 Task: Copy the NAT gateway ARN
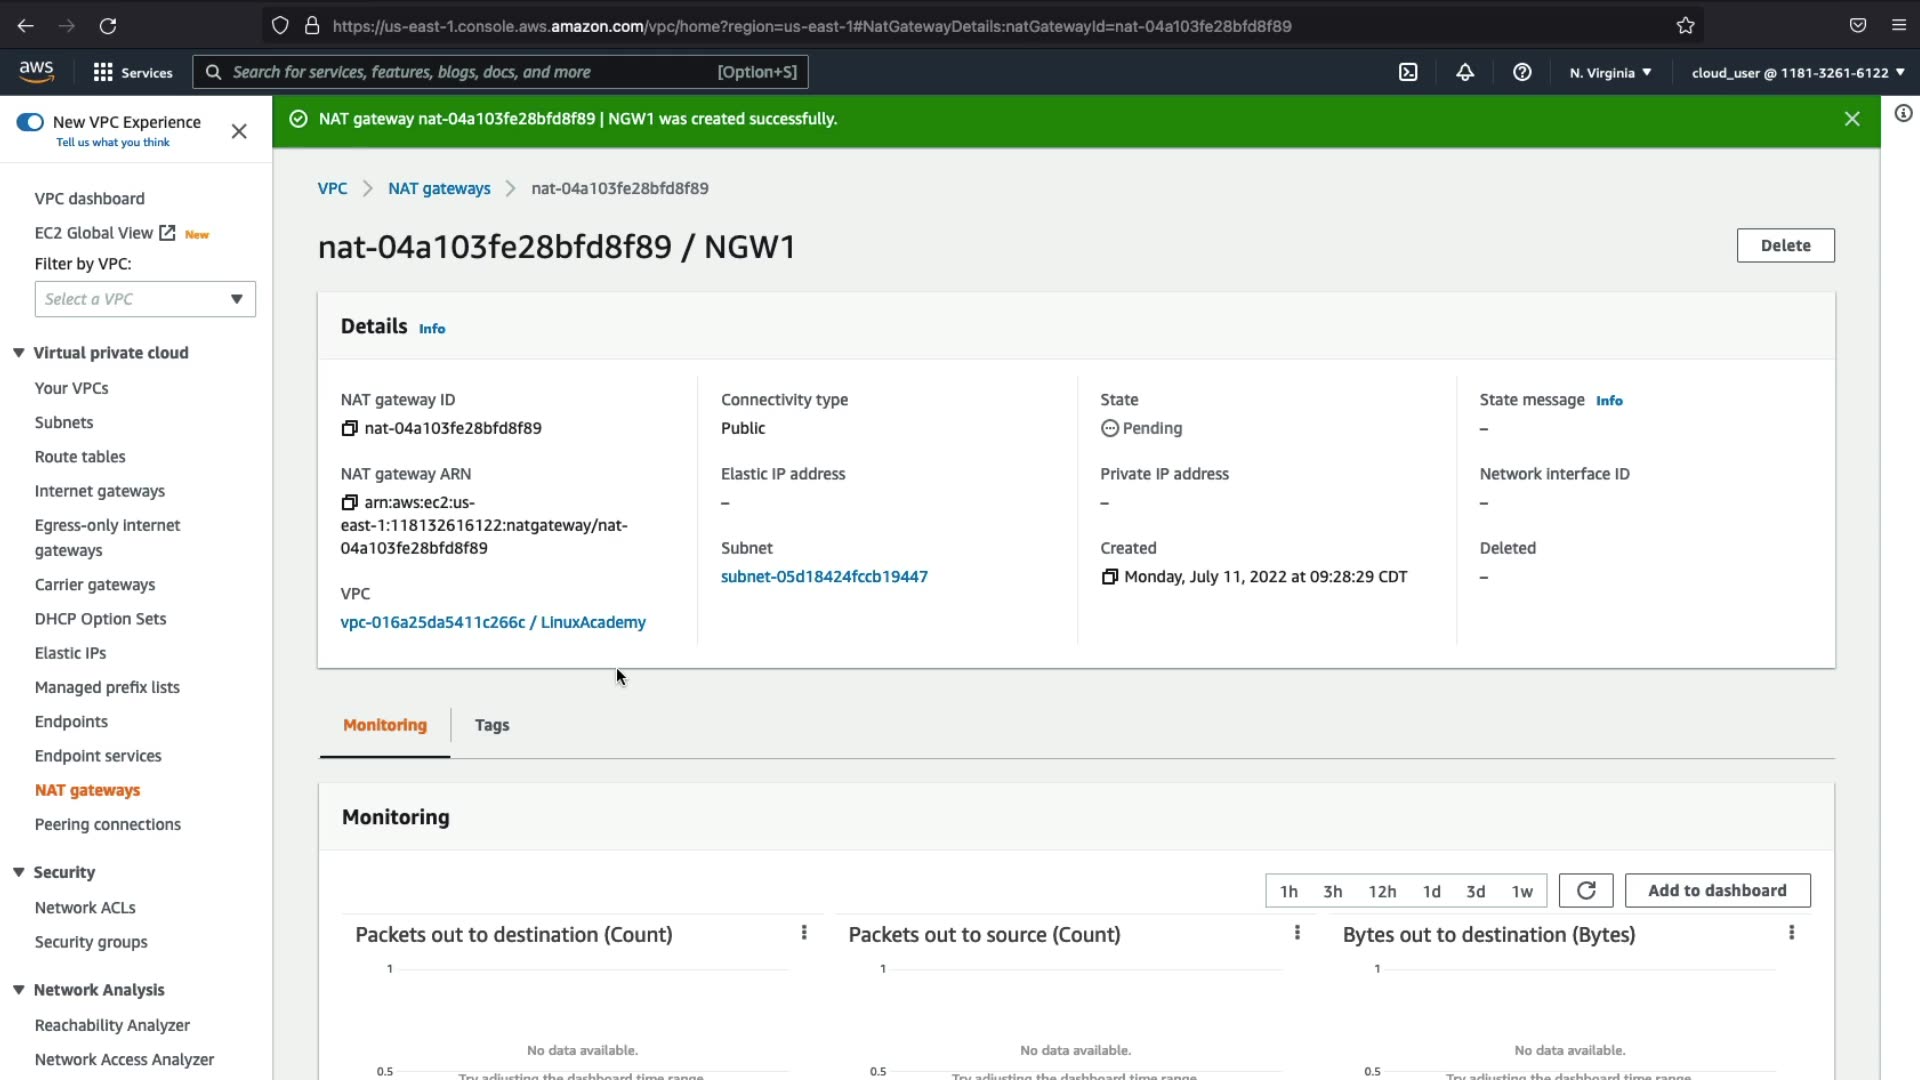tap(349, 502)
